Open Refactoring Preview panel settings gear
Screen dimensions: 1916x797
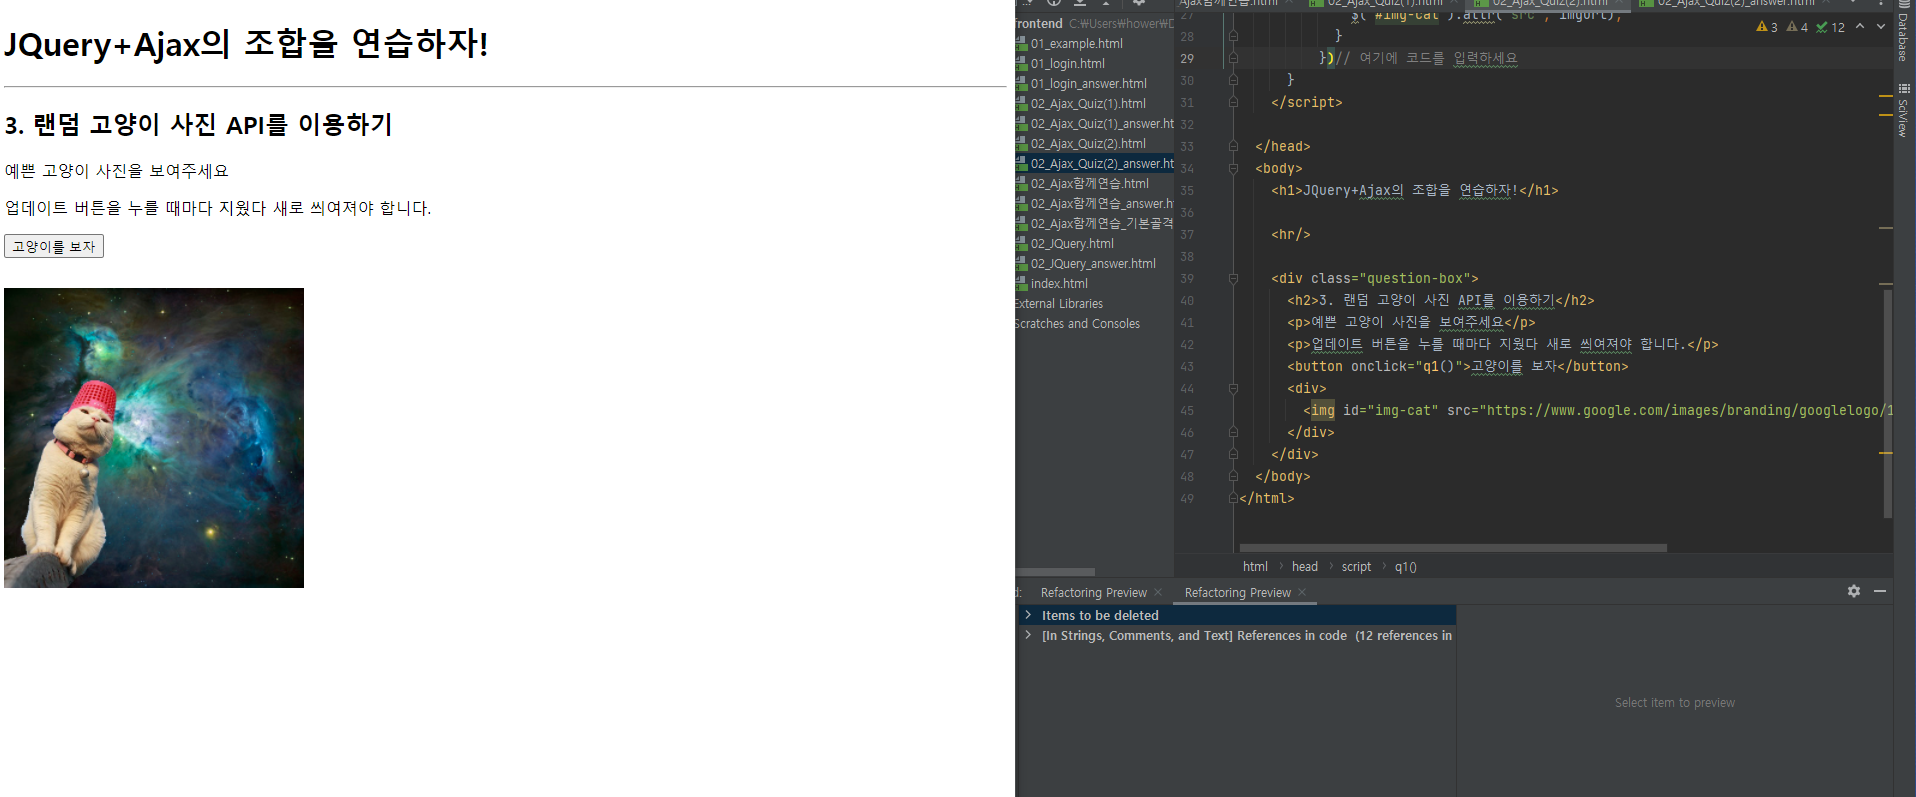(1854, 591)
